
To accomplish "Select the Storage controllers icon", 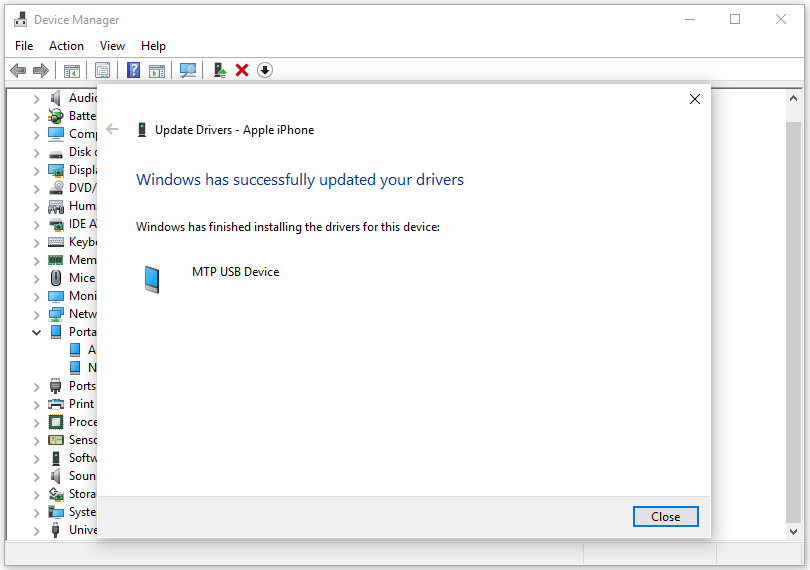I will [x=56, y=494].
